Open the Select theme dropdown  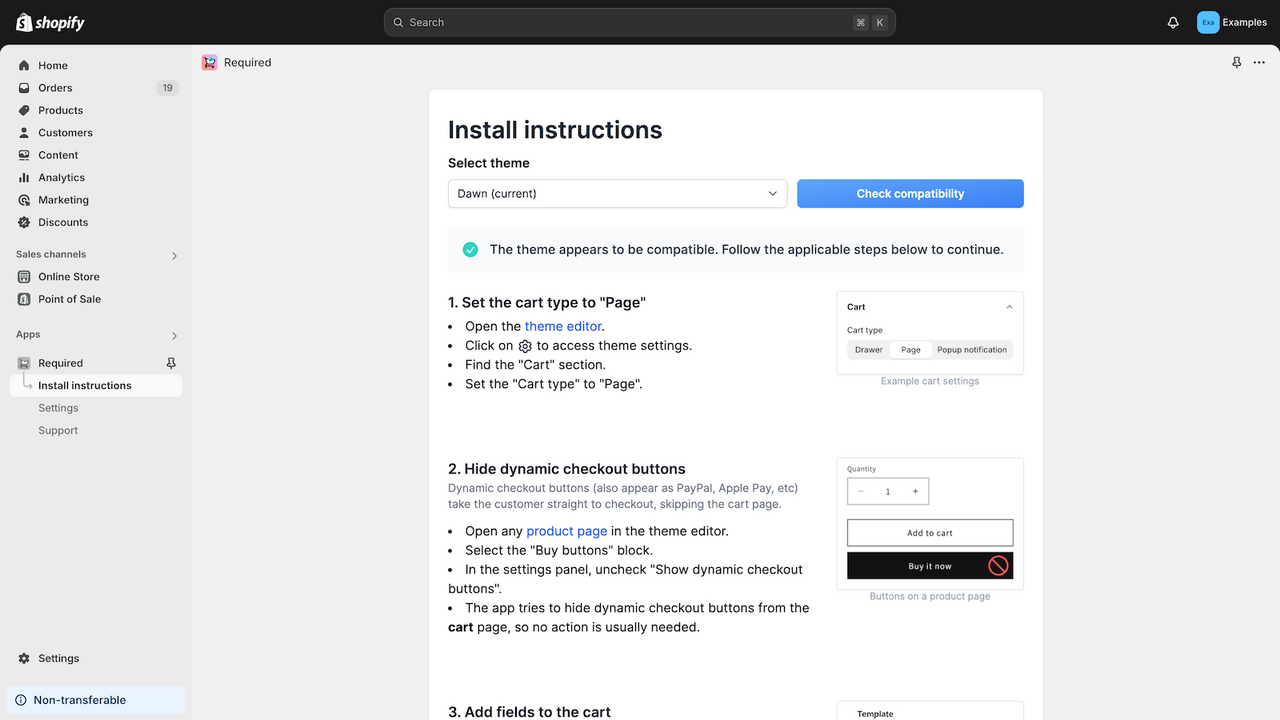(617, 194)
